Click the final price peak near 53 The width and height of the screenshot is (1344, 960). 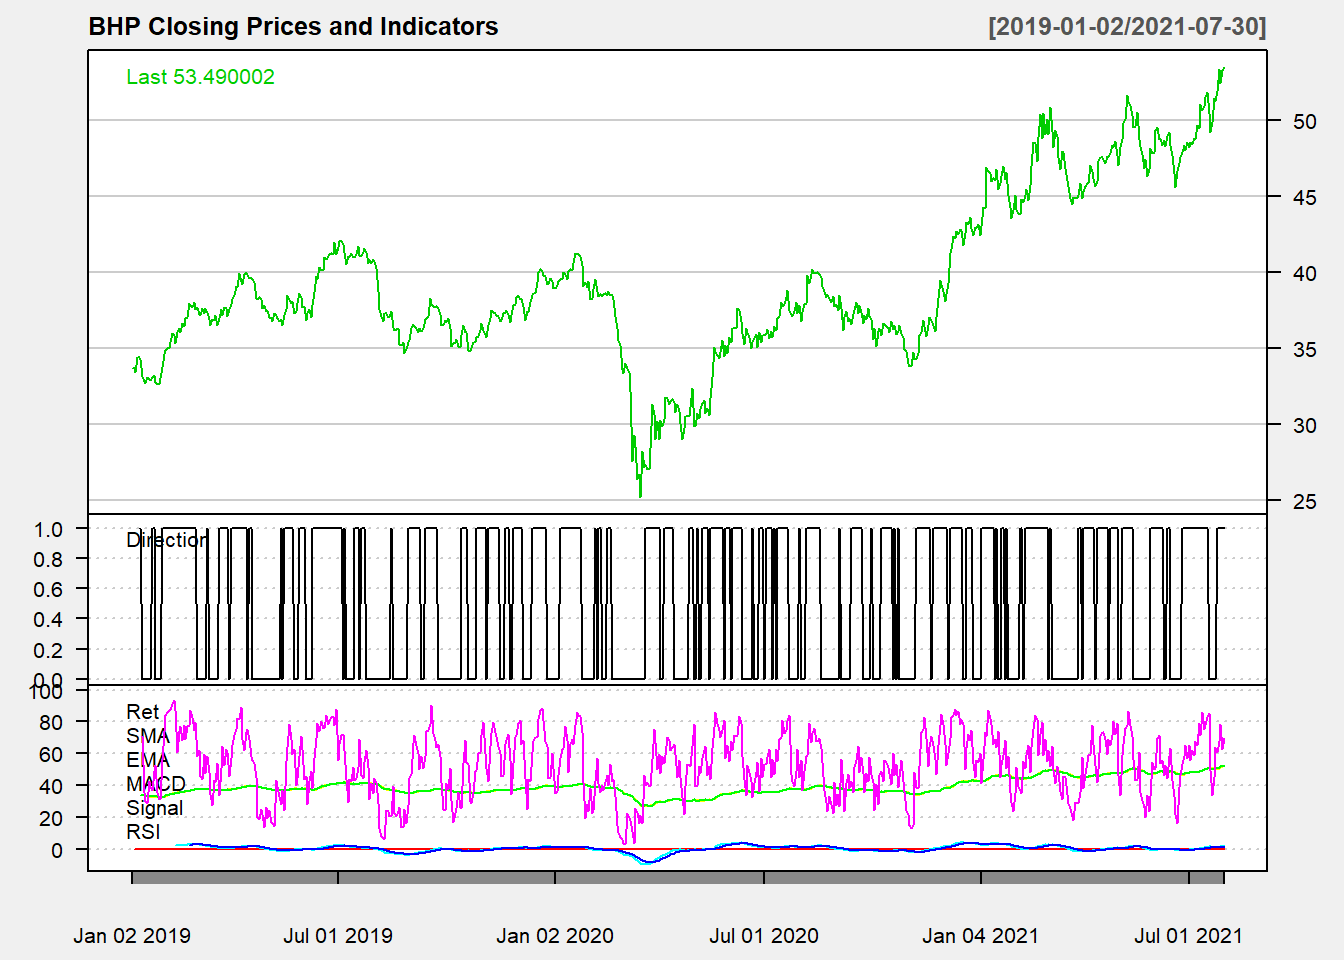pyautogui.click(x=1223, y=69)
